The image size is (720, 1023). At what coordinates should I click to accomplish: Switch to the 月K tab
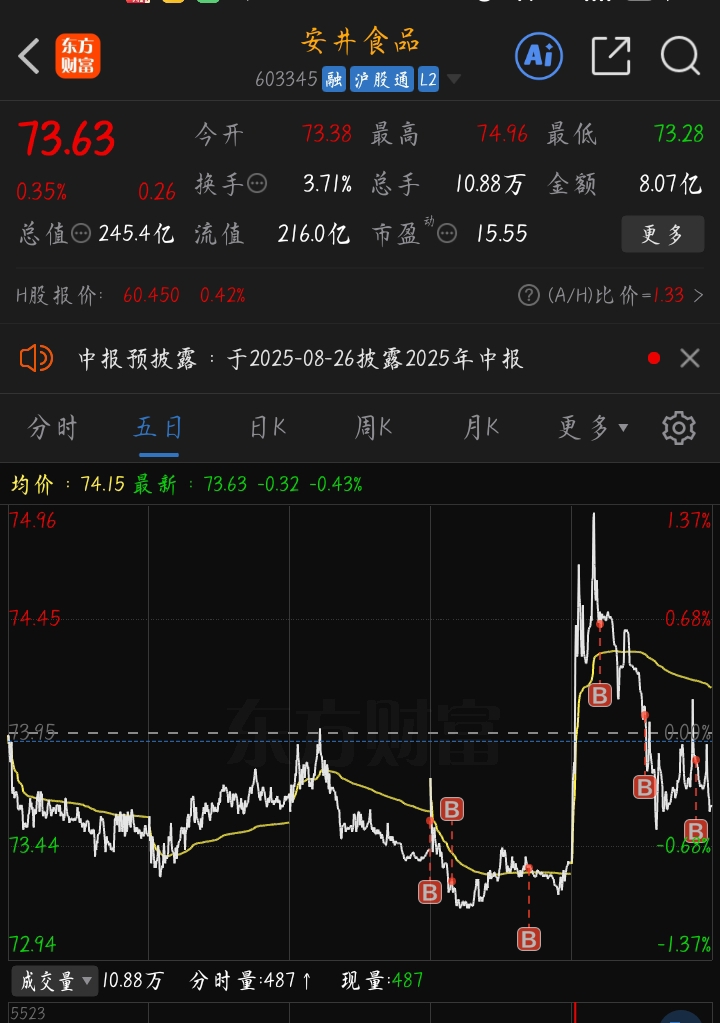click(x=481, y=428)
